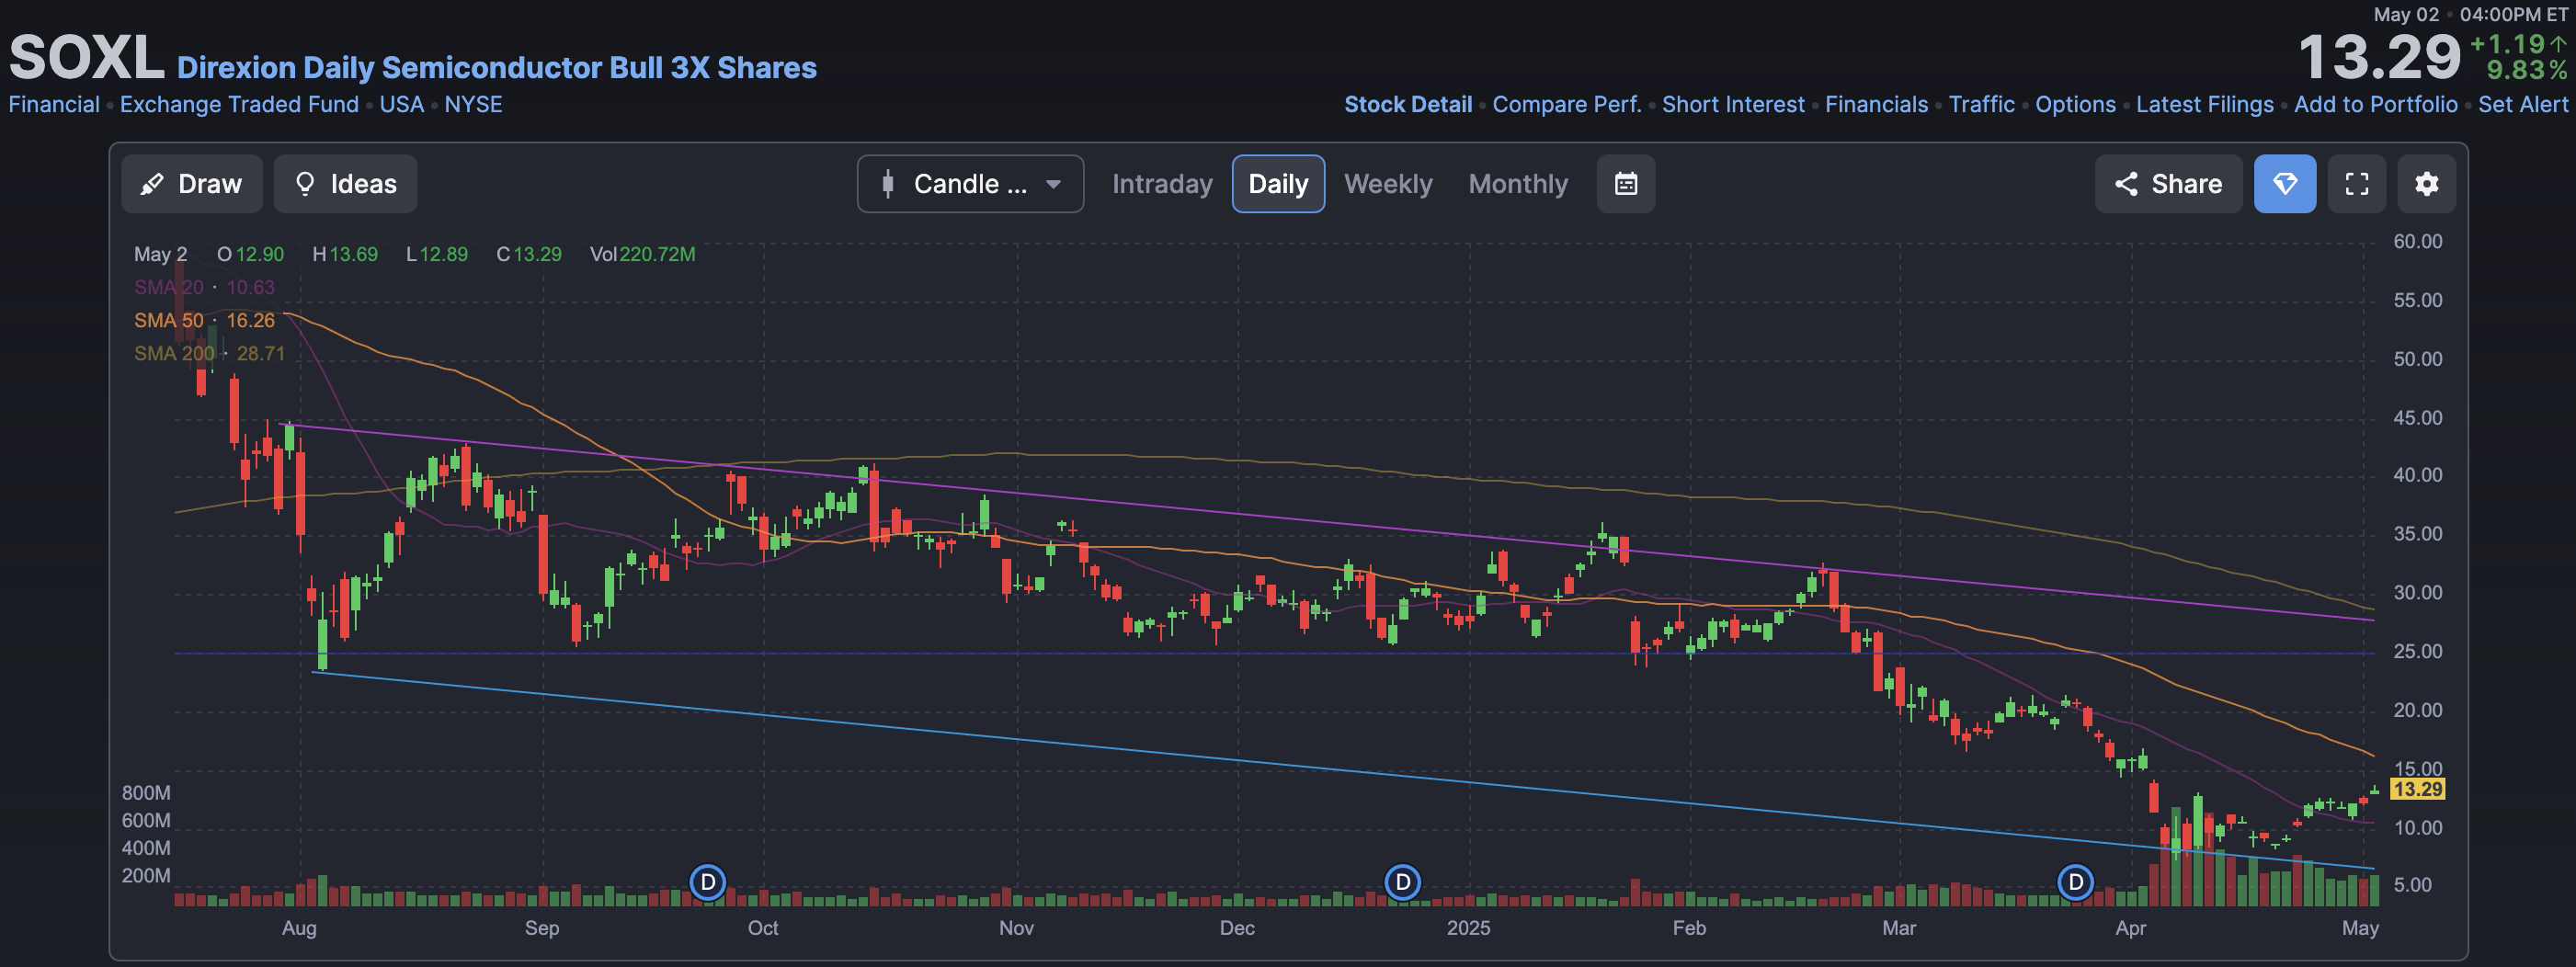Open Compare Perf. link
The width and height of the screenshot is (2576, 967).
1567,104
